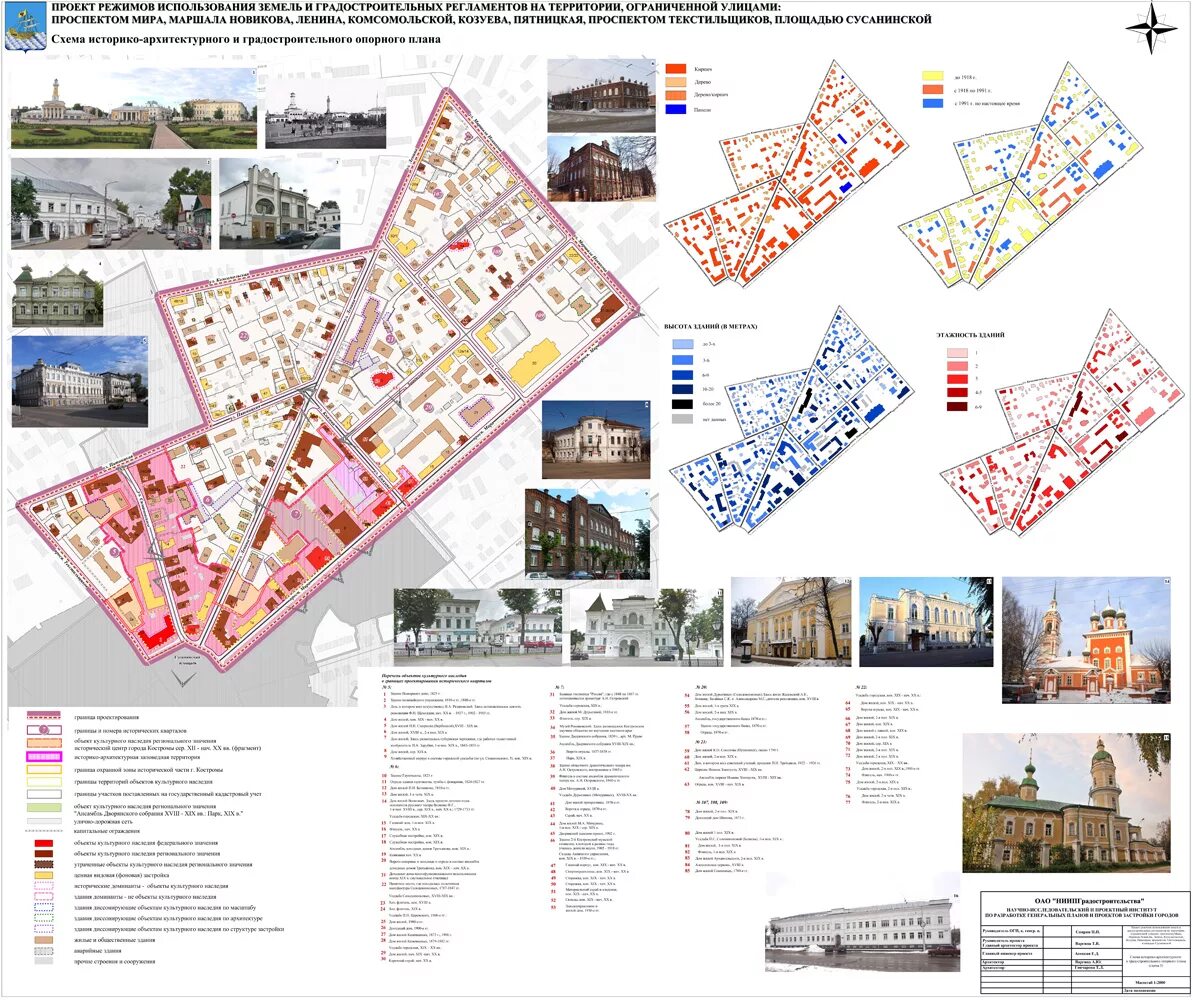
Task: Open the red-and-white Orthodox church photo
Action: point(1086,639)
